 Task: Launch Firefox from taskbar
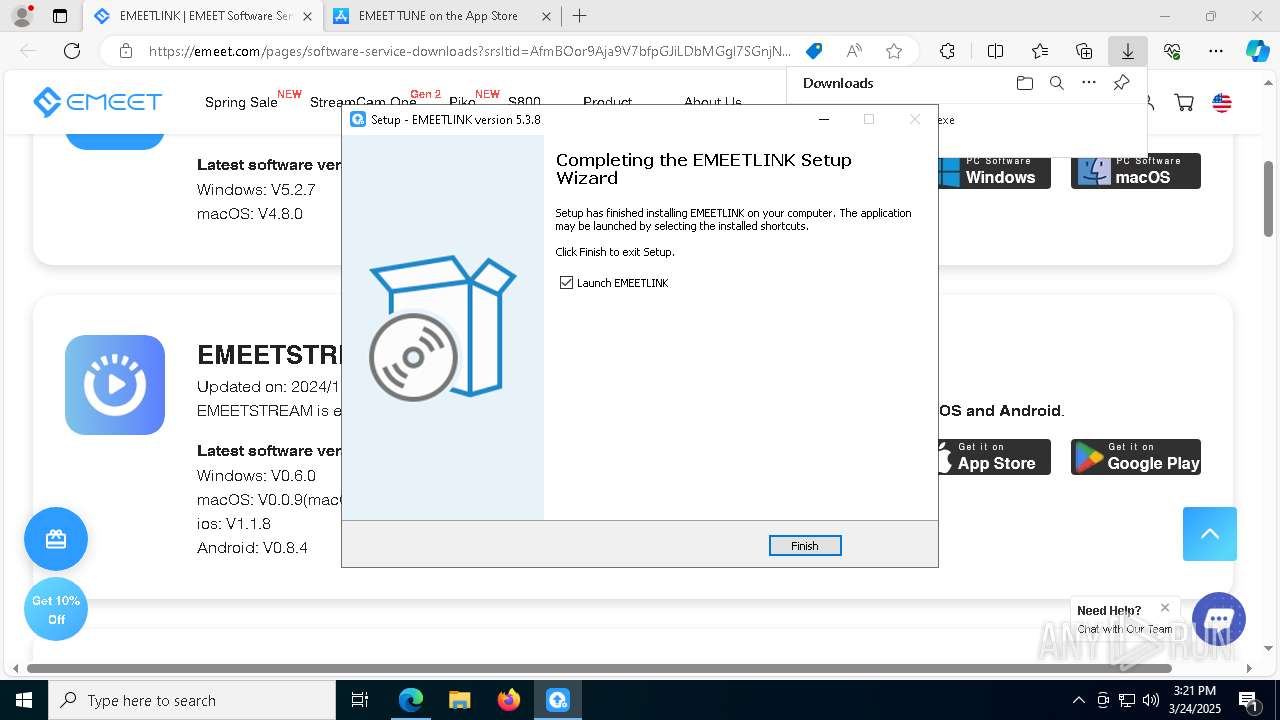(509, 700)
